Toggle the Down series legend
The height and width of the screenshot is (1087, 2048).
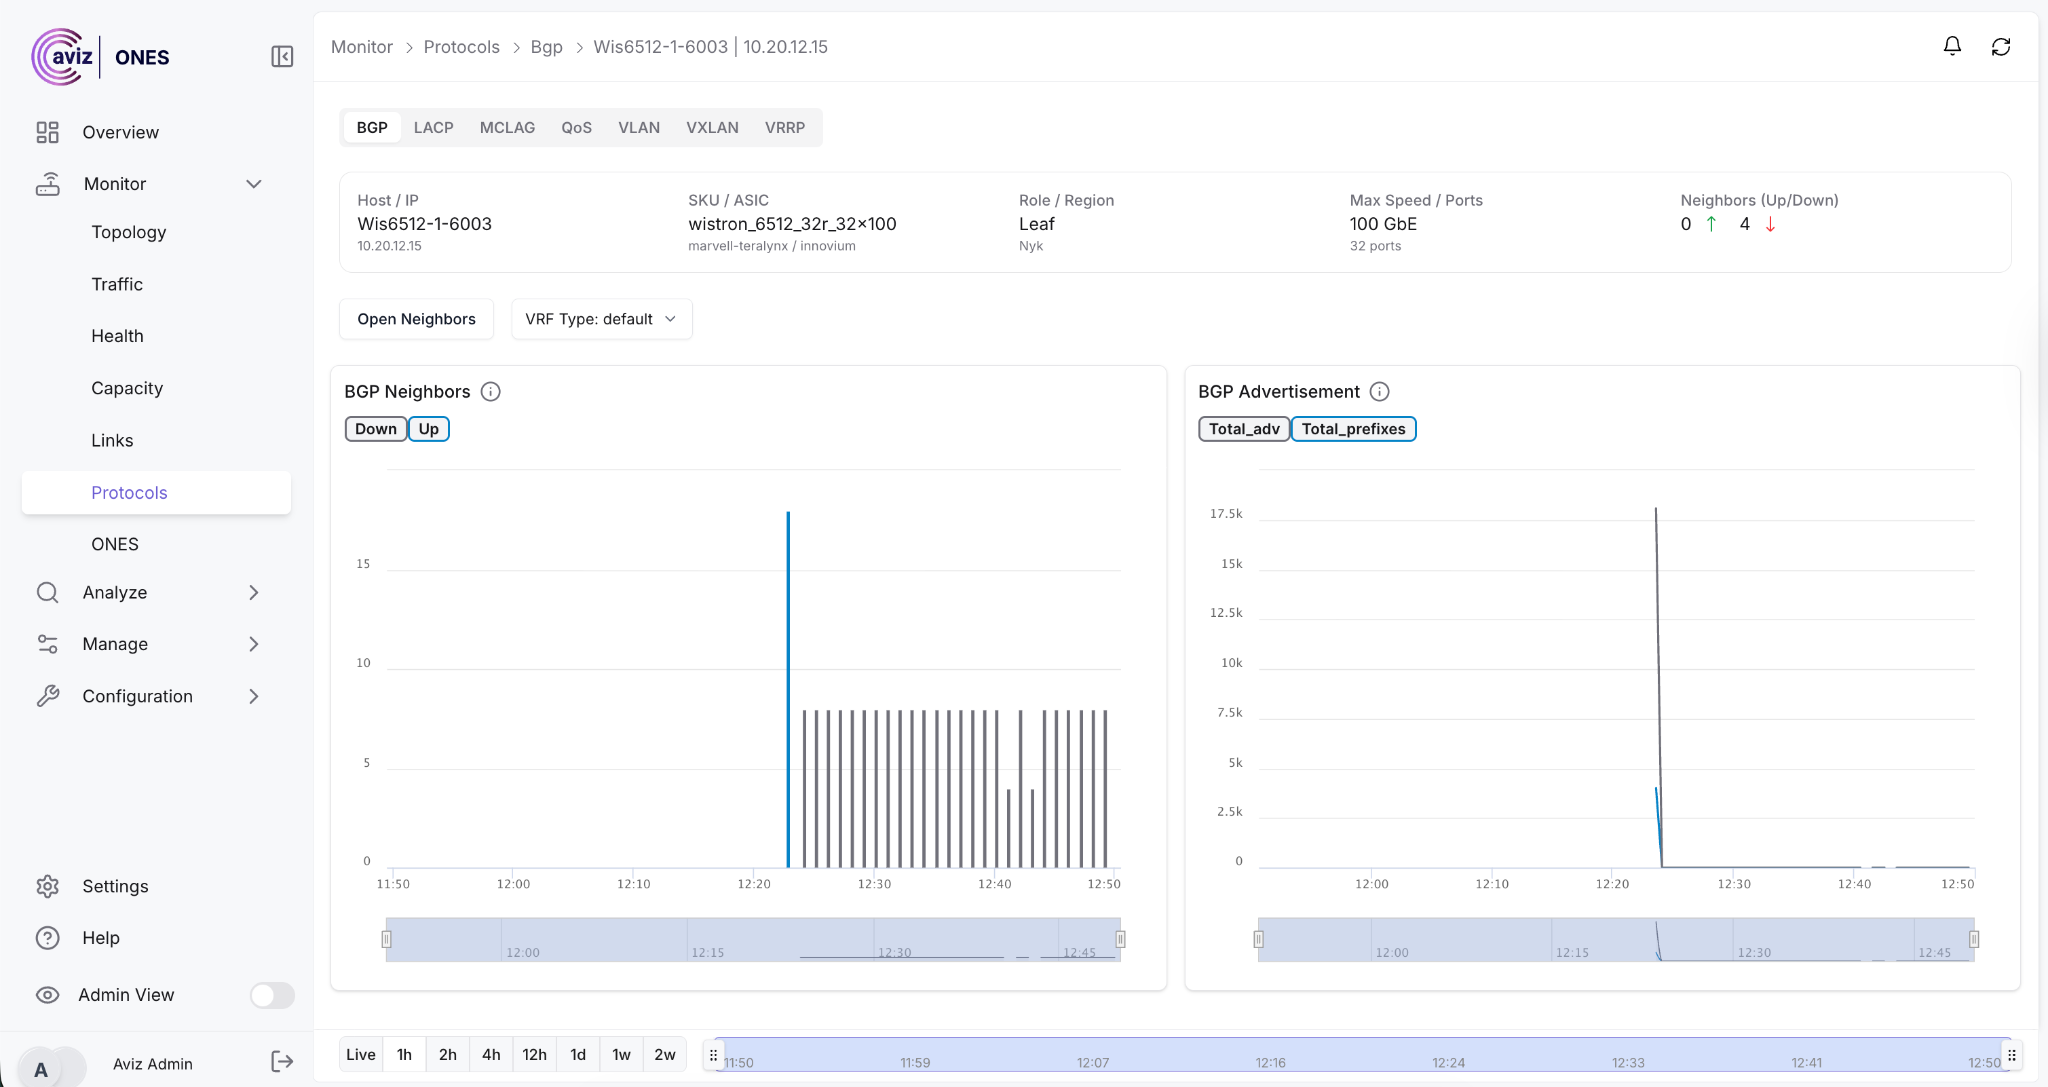(376, 429)
